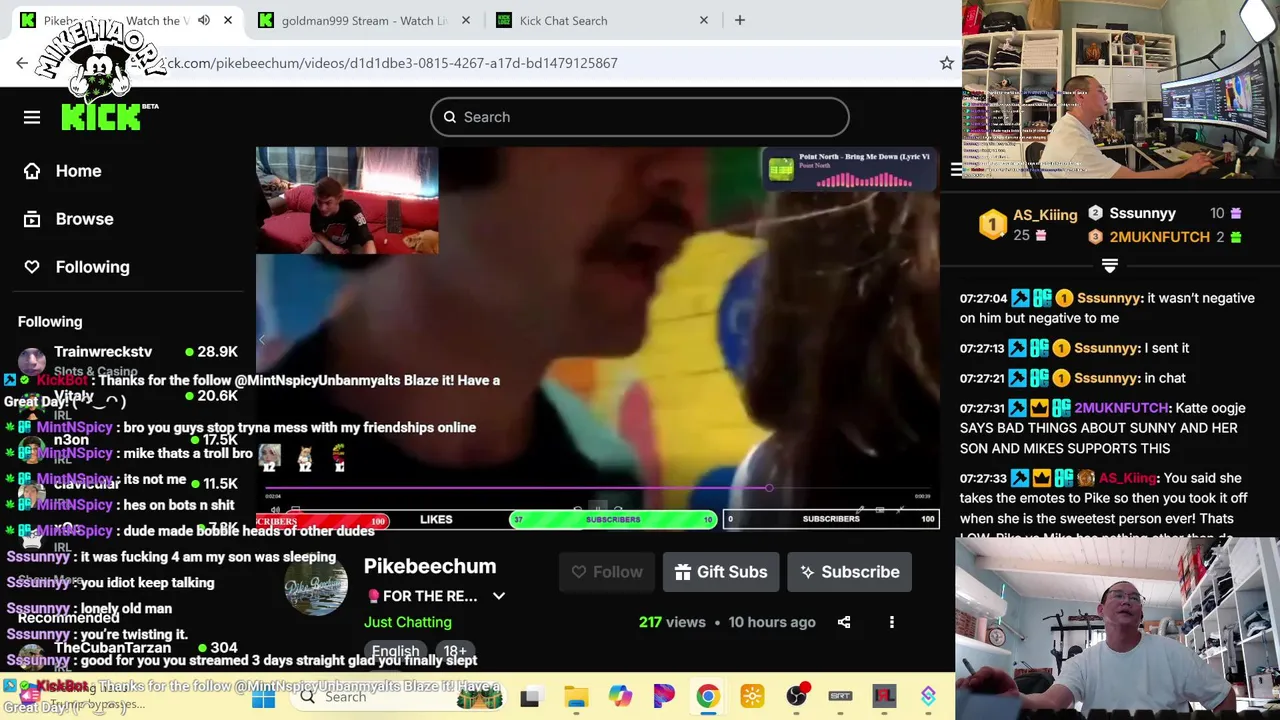Image resolution: width=1280 pixels, height=720 pixels.
Task: Expand gifters leaderboard with down arrow
Action: point(1110,265)
